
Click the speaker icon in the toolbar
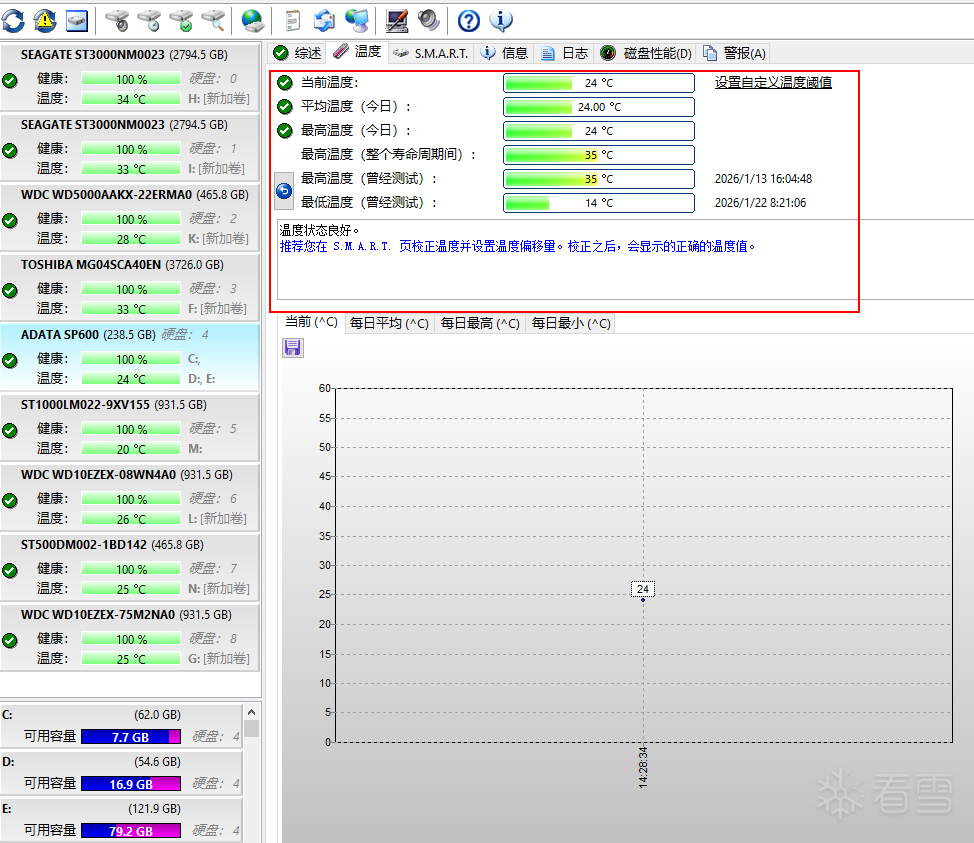coord(428,19)
